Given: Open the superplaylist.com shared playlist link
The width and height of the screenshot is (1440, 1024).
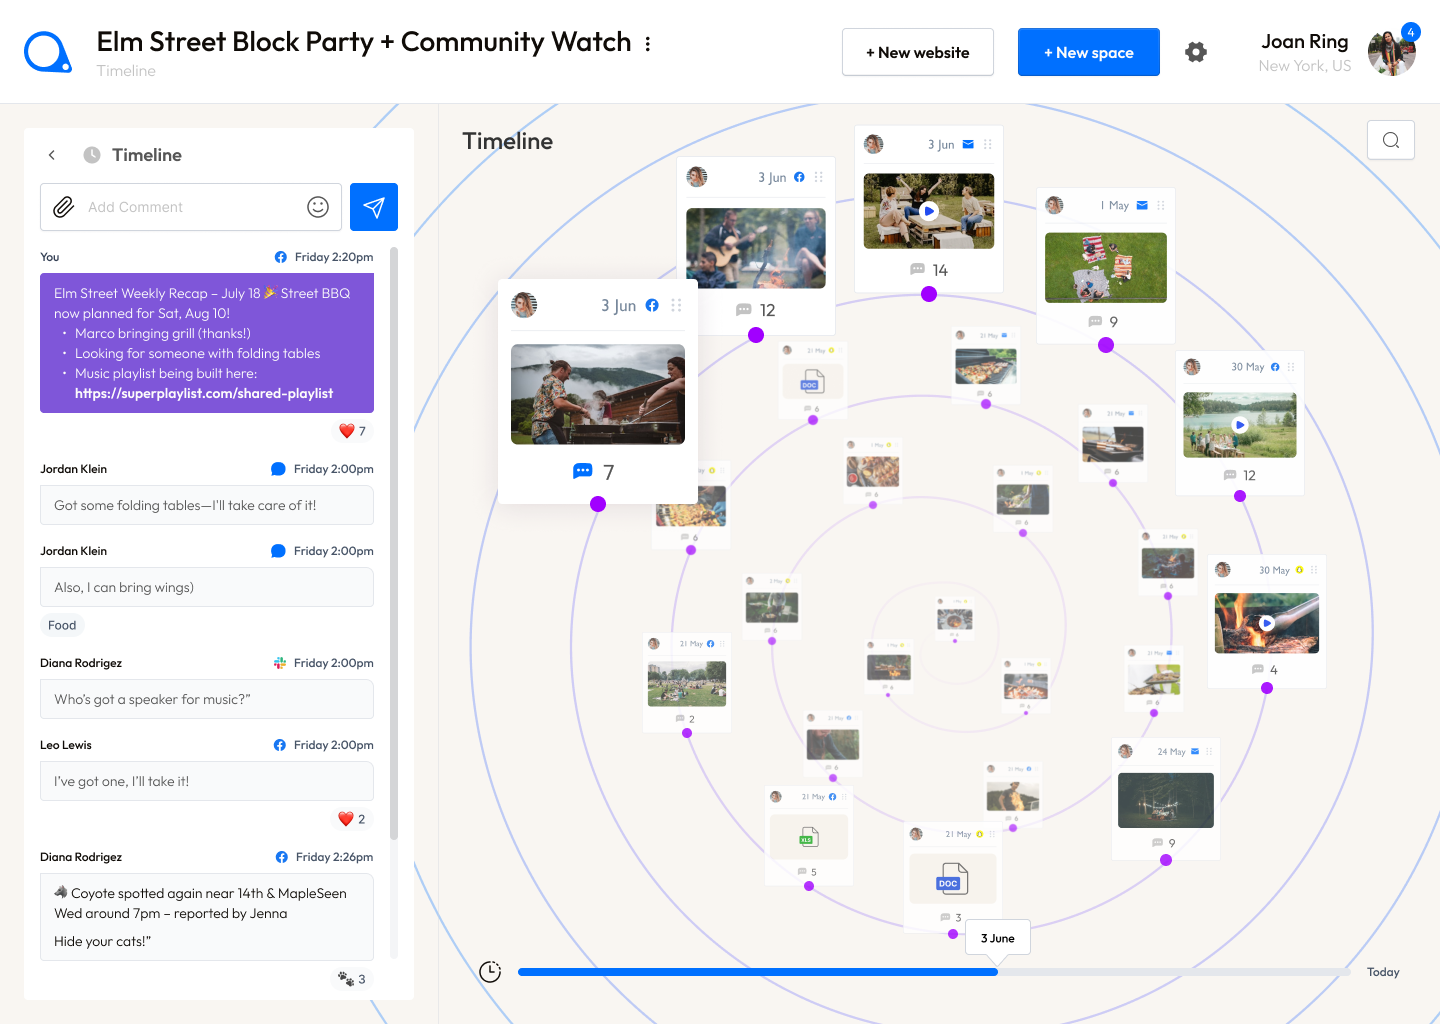Looking at the screenshot, I should (x=204, y=393).
